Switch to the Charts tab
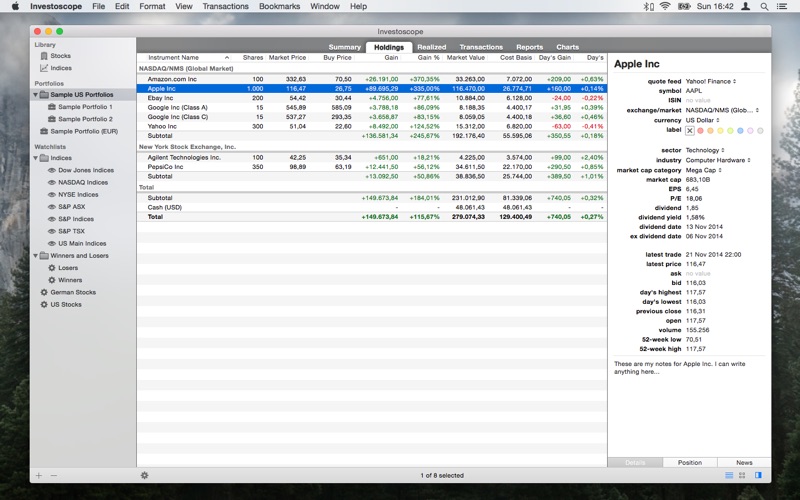800x500 pixels. pos(568,47)
